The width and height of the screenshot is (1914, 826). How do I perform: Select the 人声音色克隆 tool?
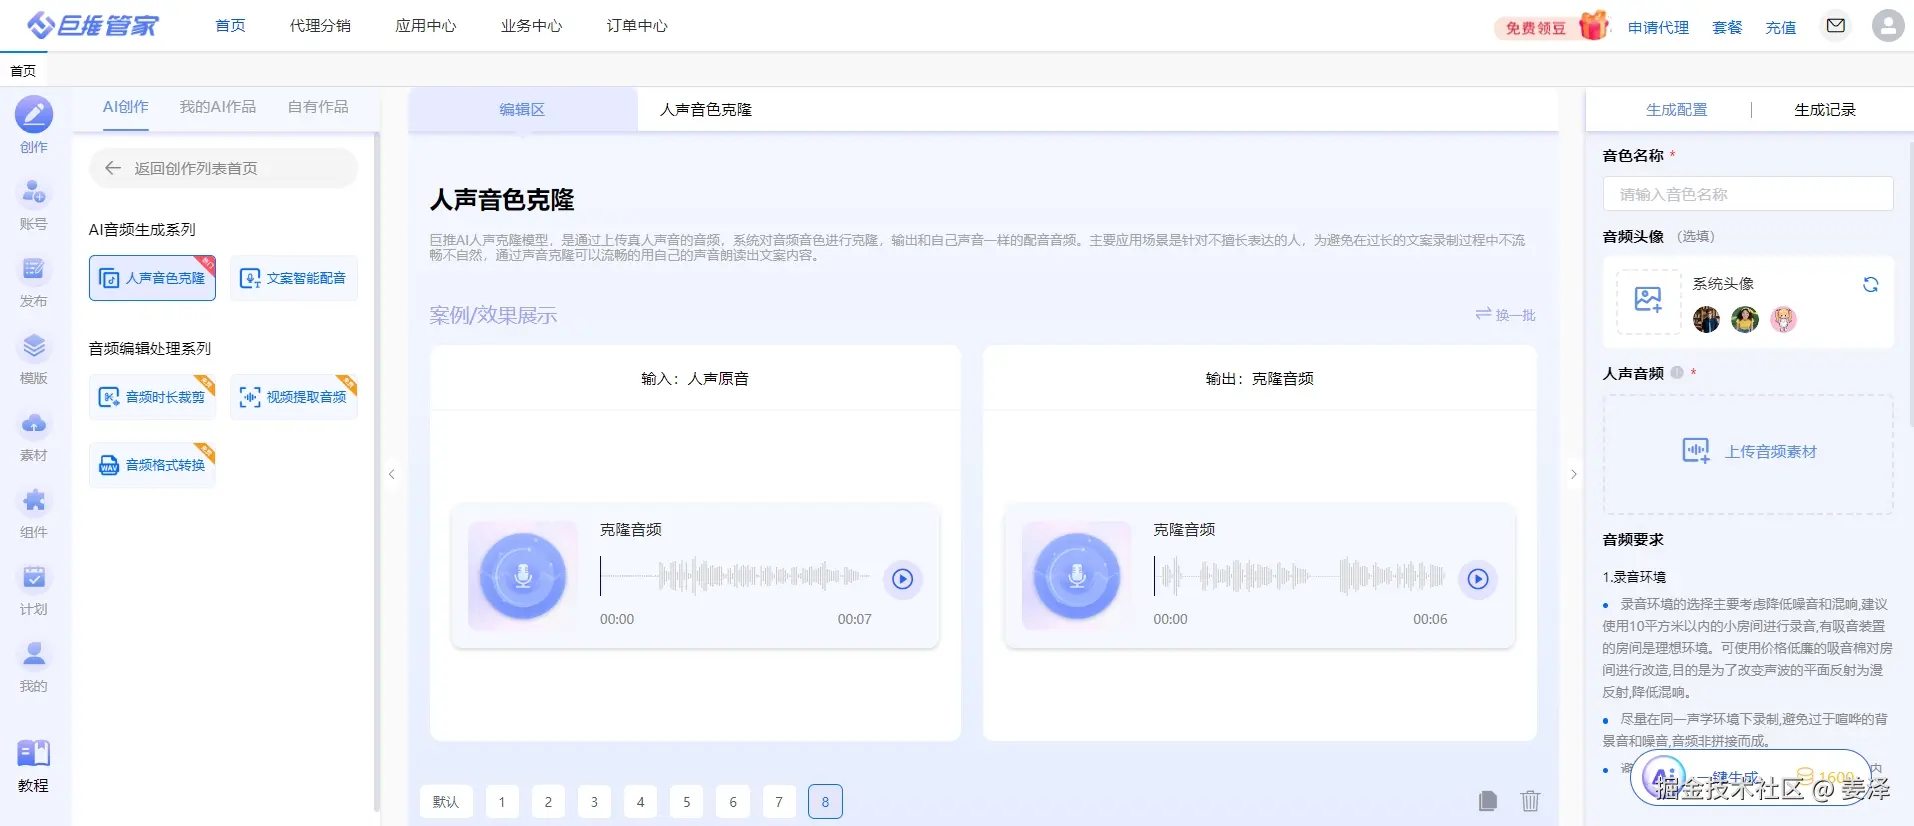[153, 278]
